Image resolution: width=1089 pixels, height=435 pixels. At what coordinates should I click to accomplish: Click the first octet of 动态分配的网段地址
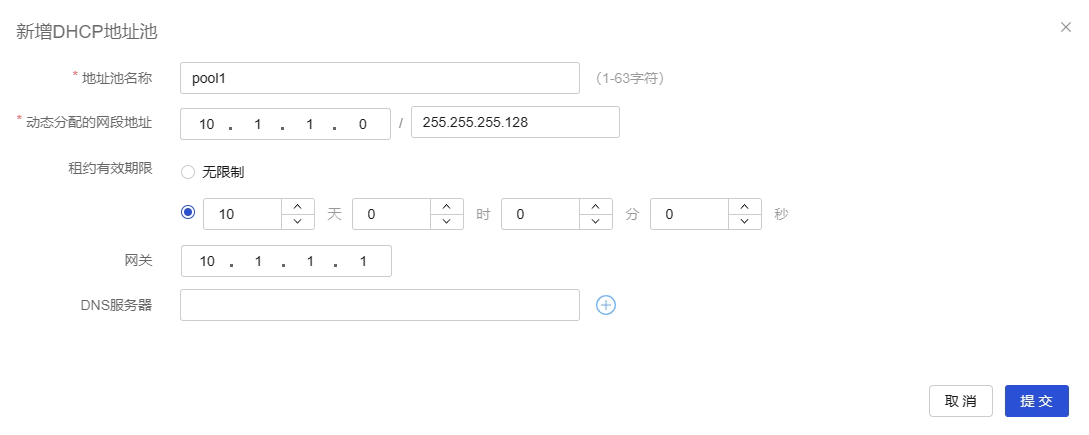tap(207, 125)
